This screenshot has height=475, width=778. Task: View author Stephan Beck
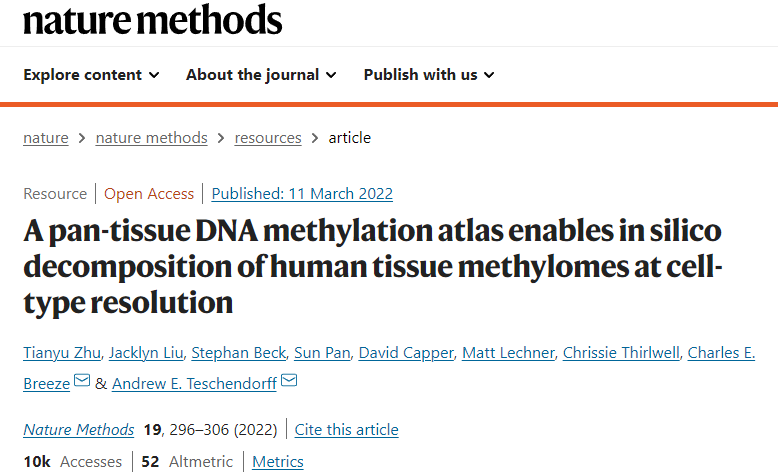(239, 352)
